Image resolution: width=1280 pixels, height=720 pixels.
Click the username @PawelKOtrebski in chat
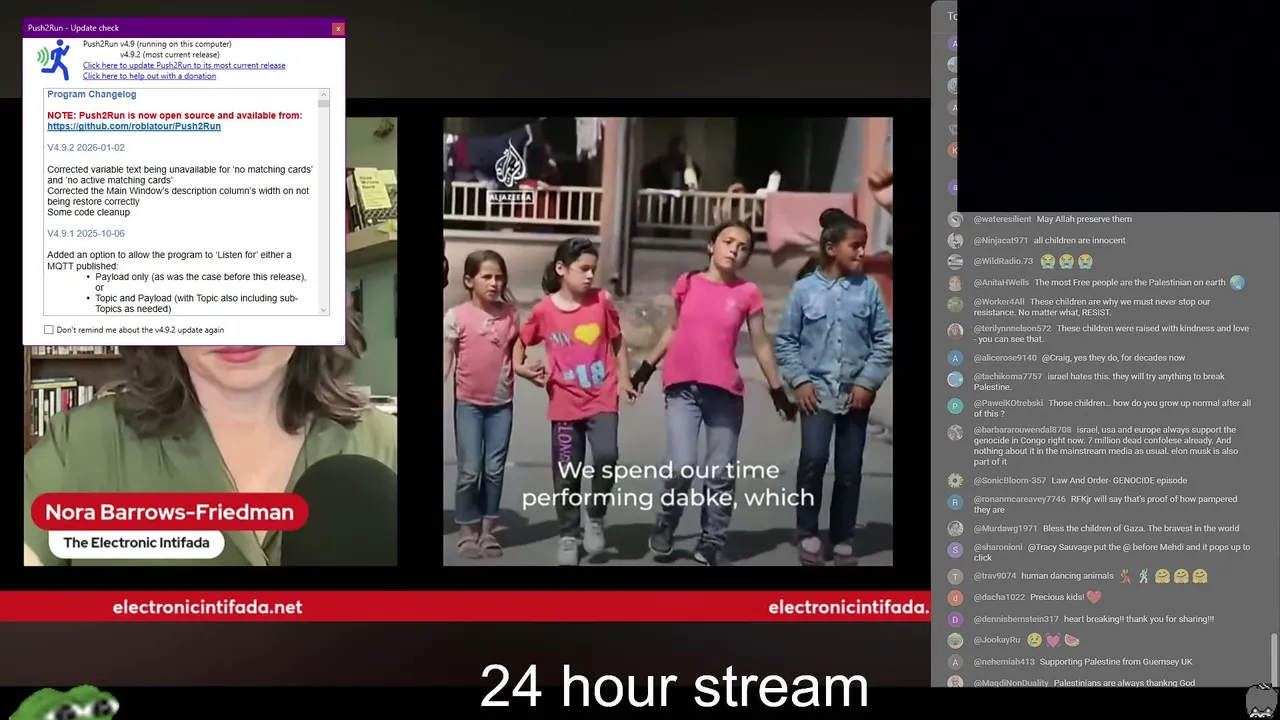(x=1008, y=404)
